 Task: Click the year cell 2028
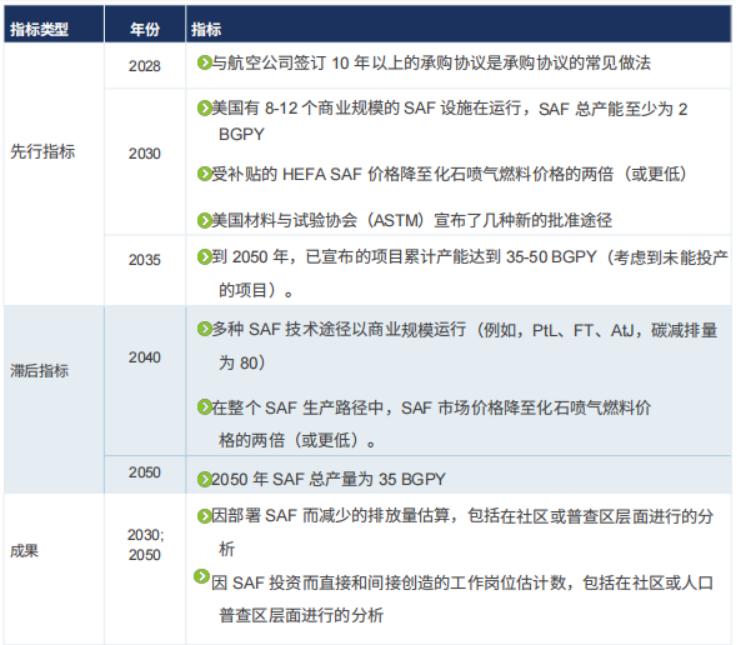pyautogui.click(x=145, y=66)
